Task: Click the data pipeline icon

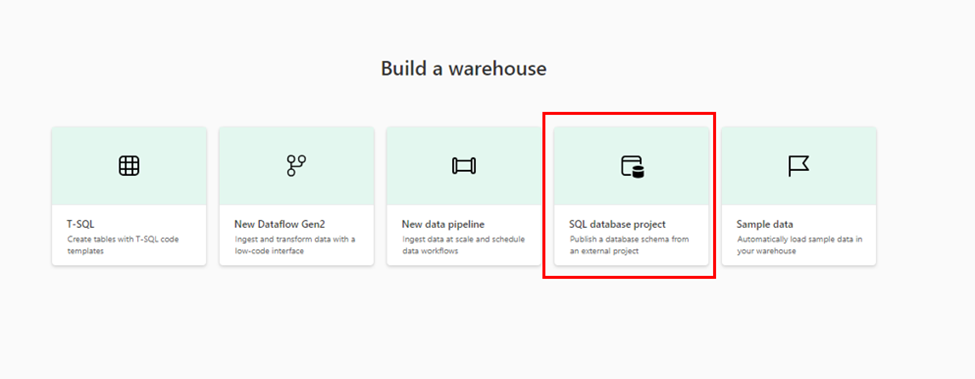Action: click(x=464, y=166)
